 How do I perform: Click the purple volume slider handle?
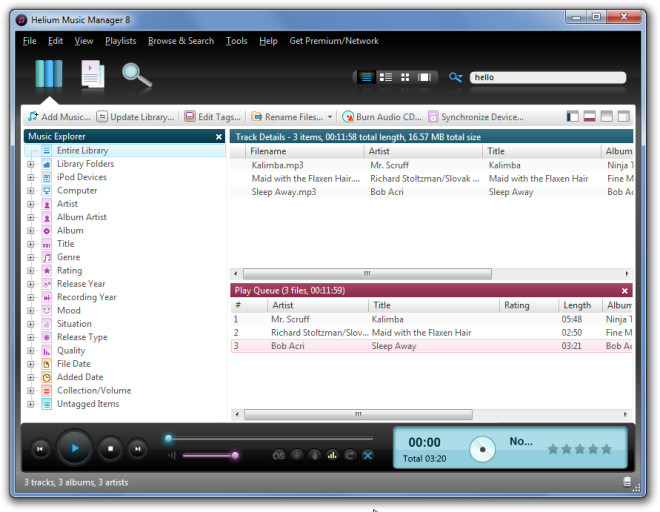pos(235,455)
